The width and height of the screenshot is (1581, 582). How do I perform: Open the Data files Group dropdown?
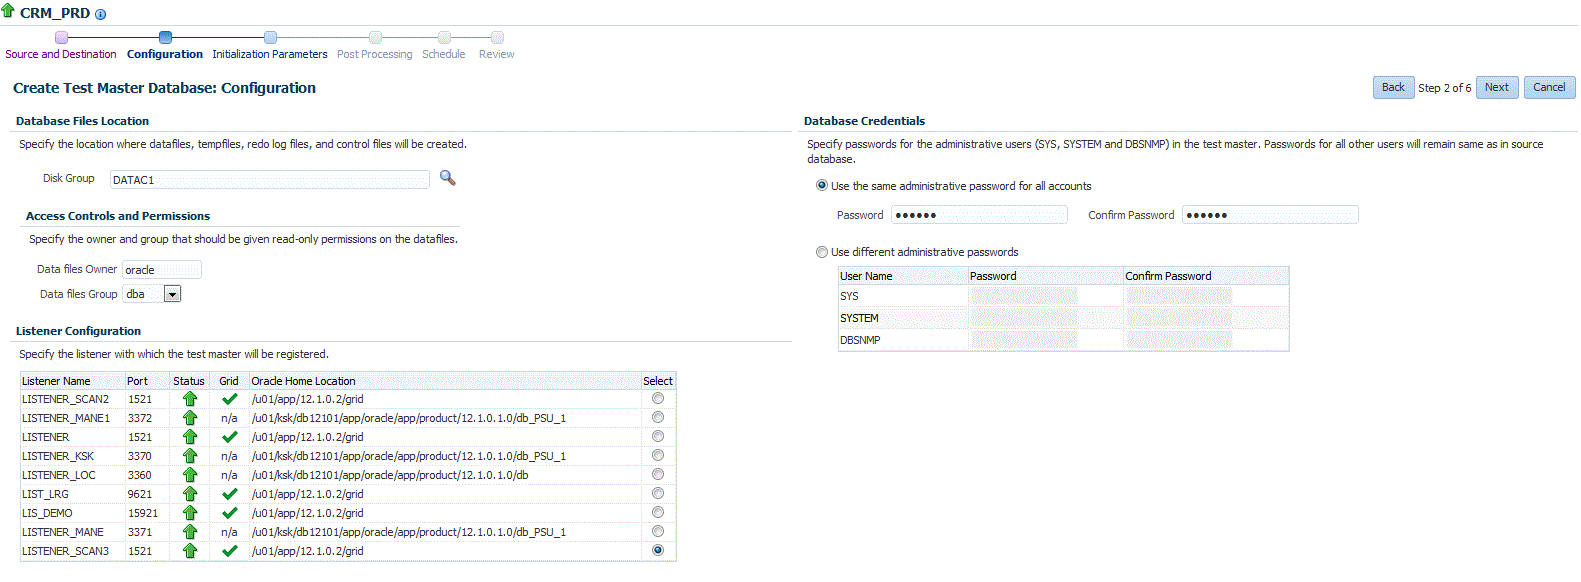[x=172, y=294]
